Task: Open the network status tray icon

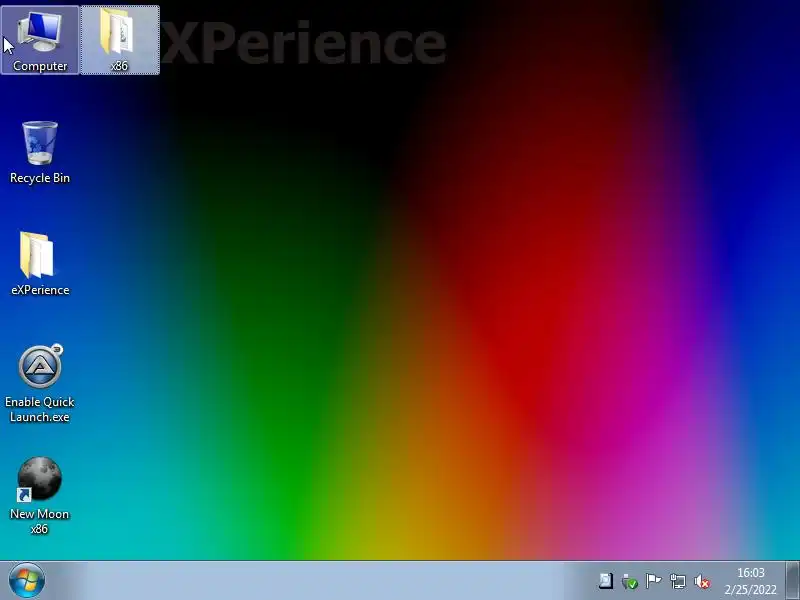Action: [x=678, y=581]
